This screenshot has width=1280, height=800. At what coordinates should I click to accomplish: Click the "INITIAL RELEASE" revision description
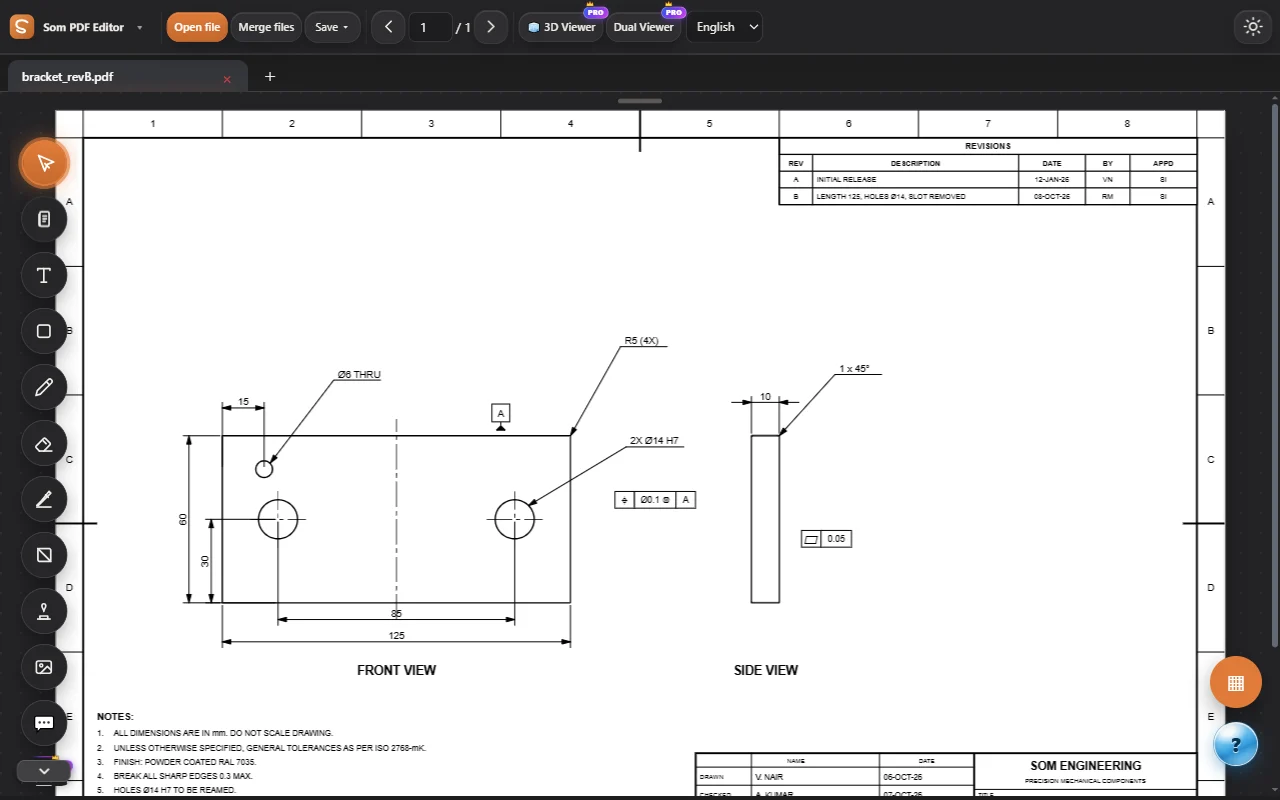point(846,180)
